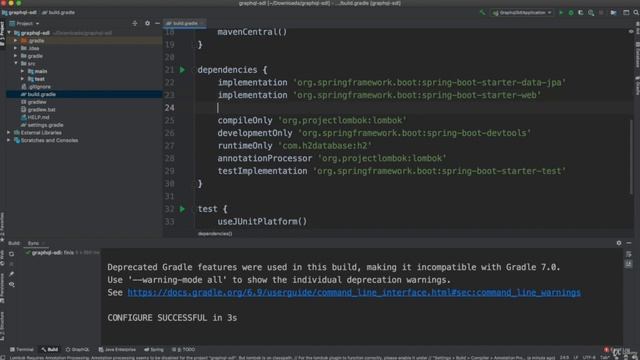
Task: Expand the gradle folder arrow
Action: click(16, 56)
